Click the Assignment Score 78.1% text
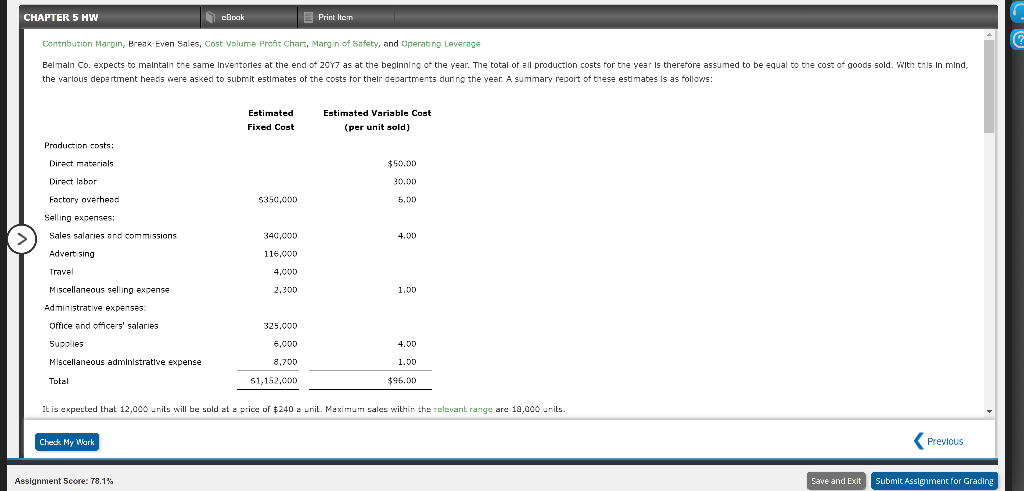Viewport: 1024px width, 491px height. [63, 481]
